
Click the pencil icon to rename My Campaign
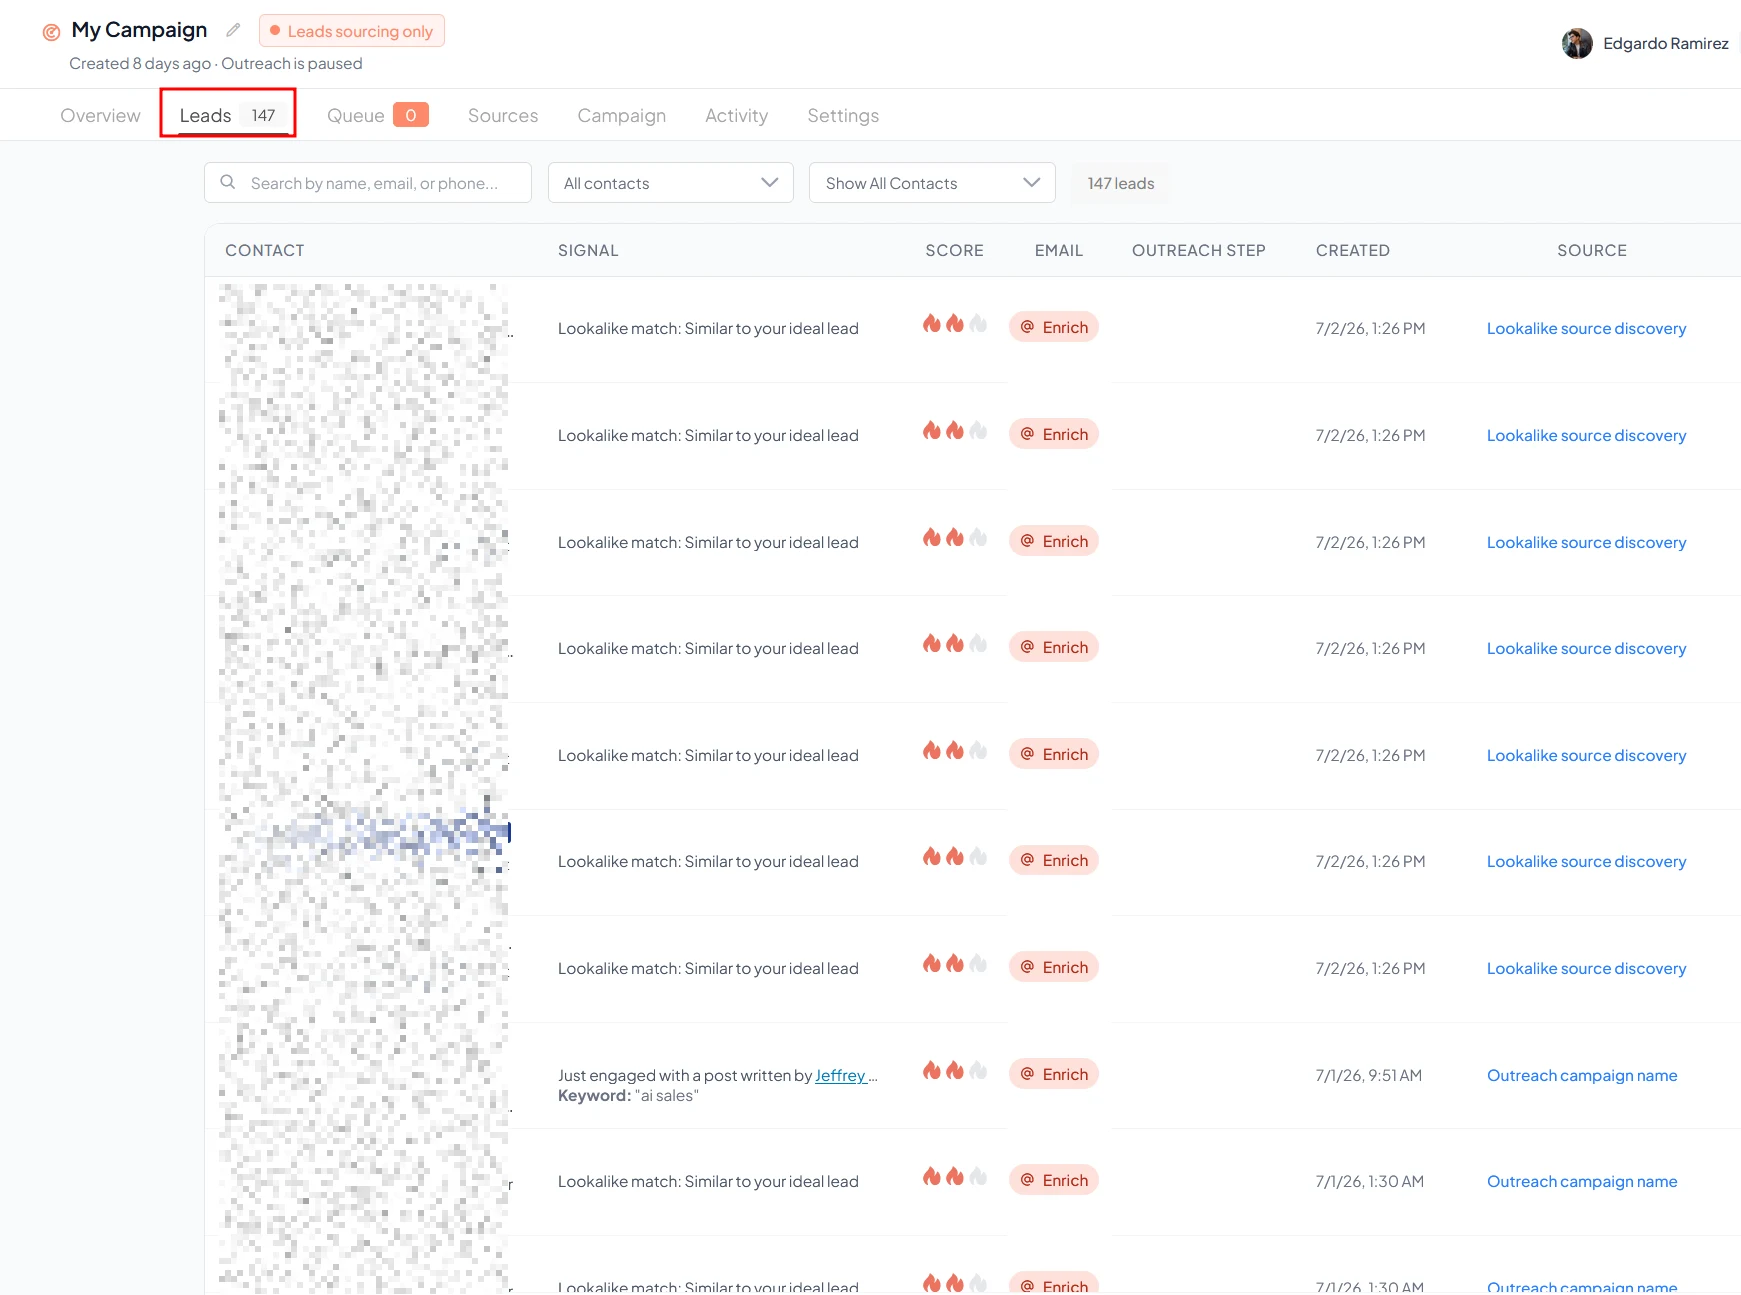click(233, 30)
